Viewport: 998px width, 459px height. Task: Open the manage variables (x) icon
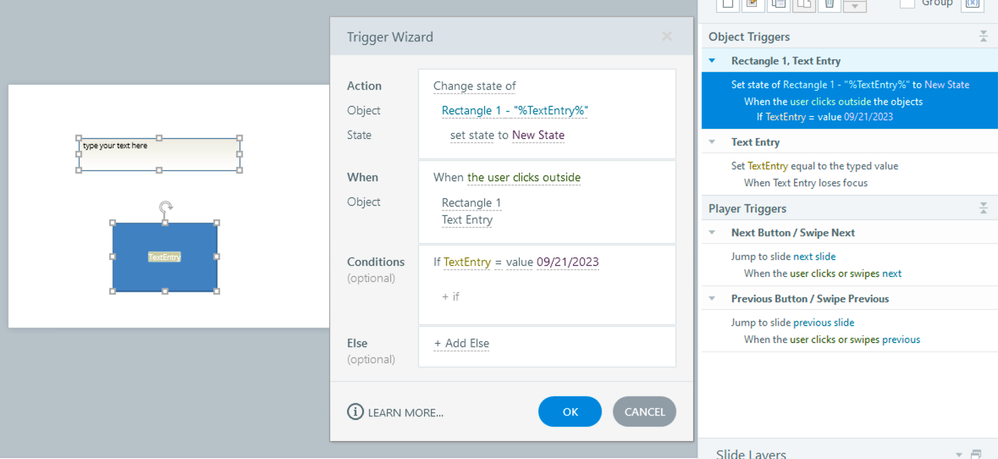(972, 4)
